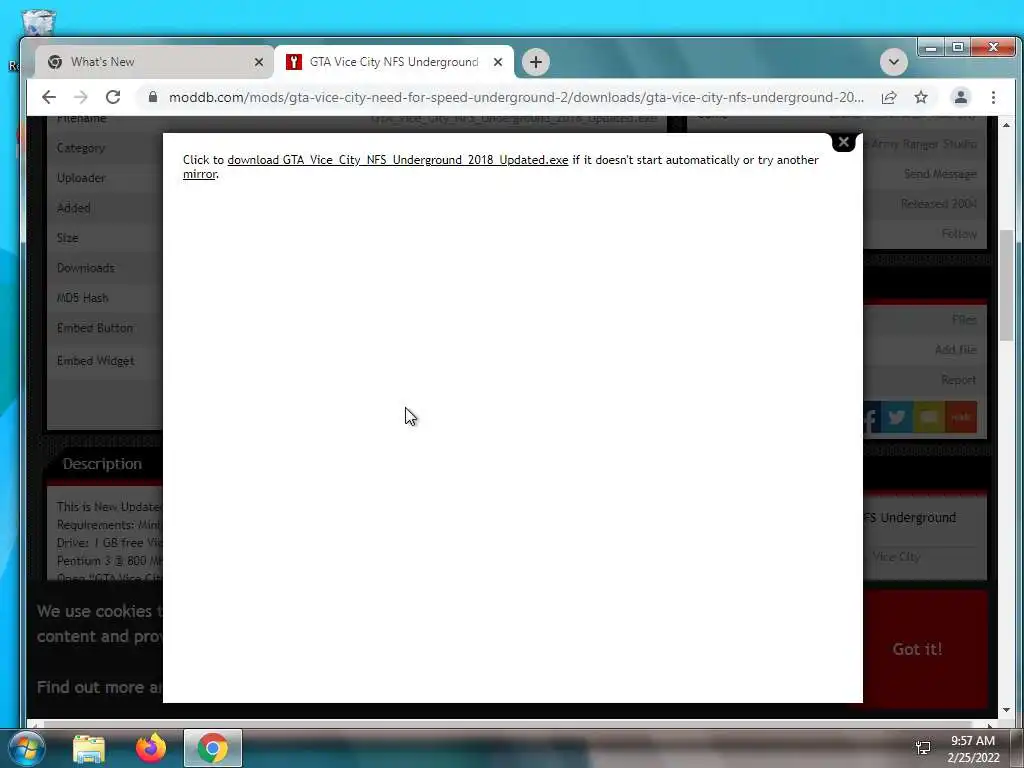The width and height of the screenshot is (1024, 768).
Task: Click the MD5 Hash label
Action: coord(82,298)
